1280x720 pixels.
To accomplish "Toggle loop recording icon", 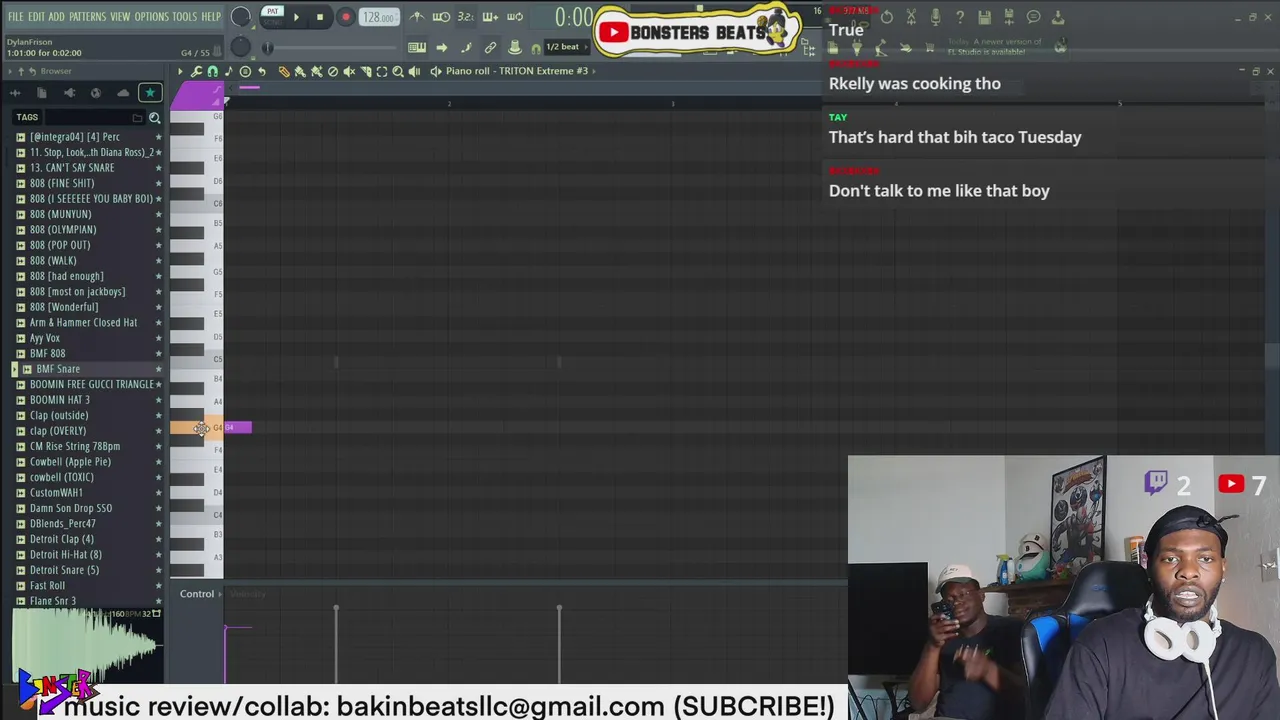I will pyautogui.click(x=515, y=17).
